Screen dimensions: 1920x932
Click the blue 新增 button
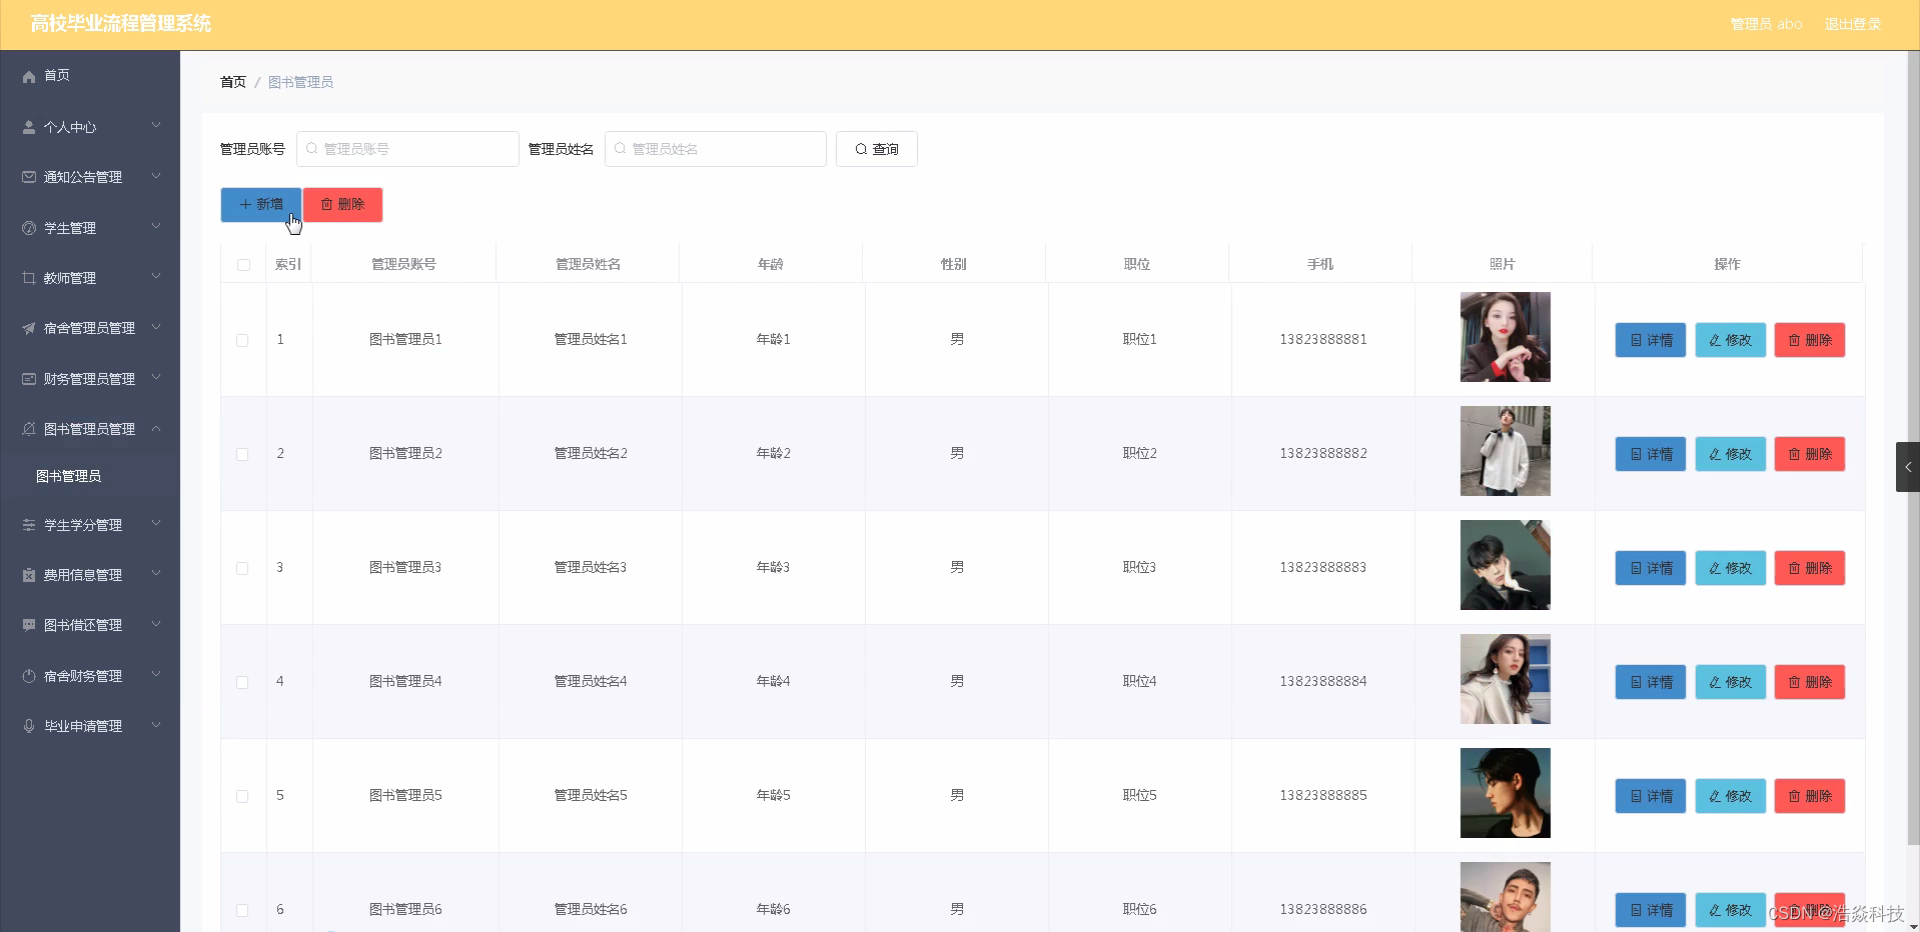click(260, 205)
